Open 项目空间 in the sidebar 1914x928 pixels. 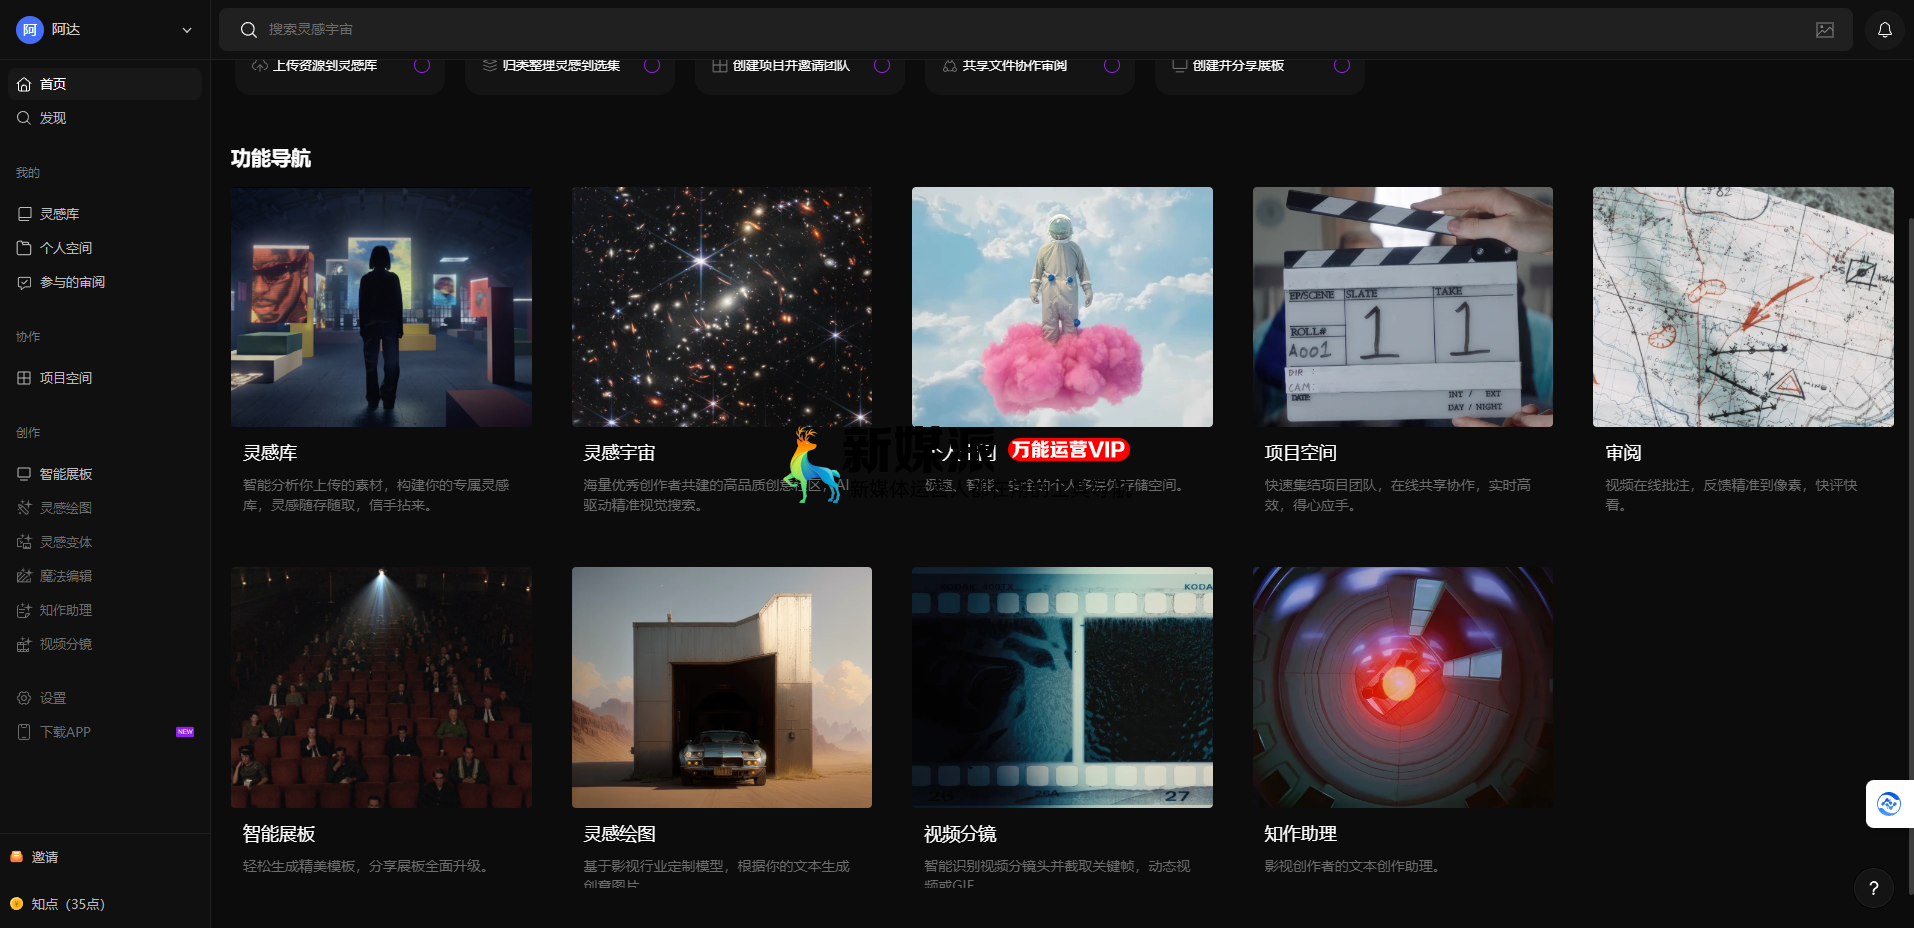pos(105,378)
